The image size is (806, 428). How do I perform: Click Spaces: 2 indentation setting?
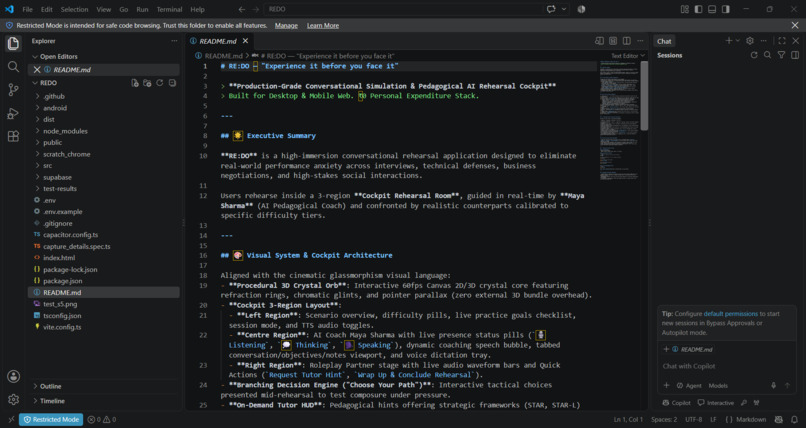(664, 420)
